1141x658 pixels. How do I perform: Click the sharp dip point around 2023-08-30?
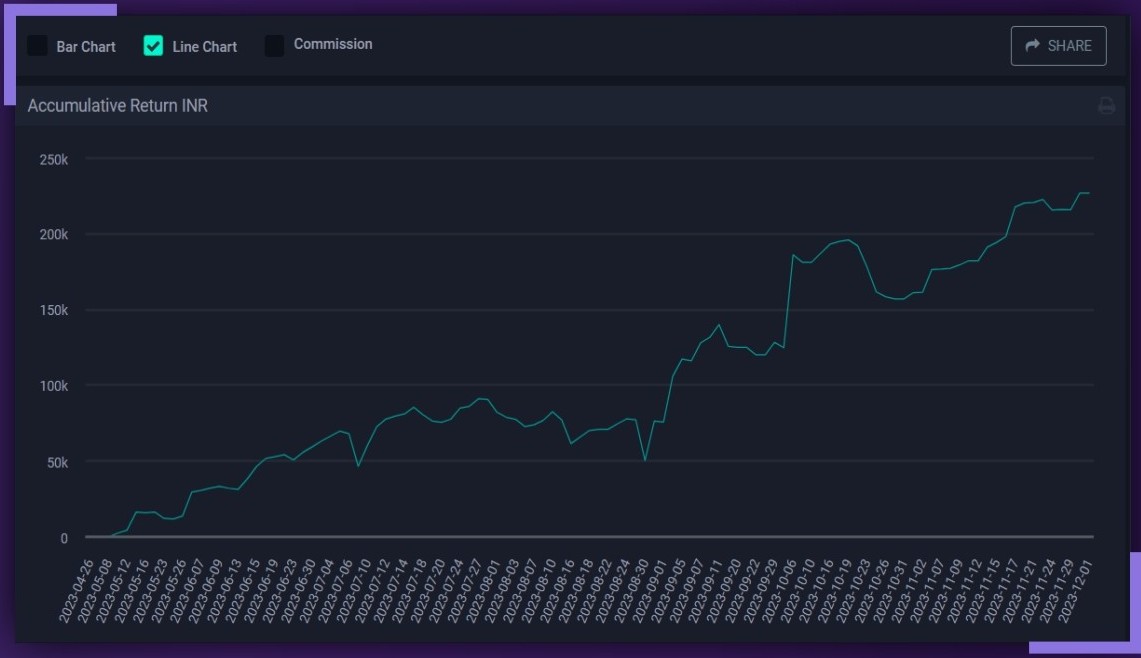click(645, 460)
